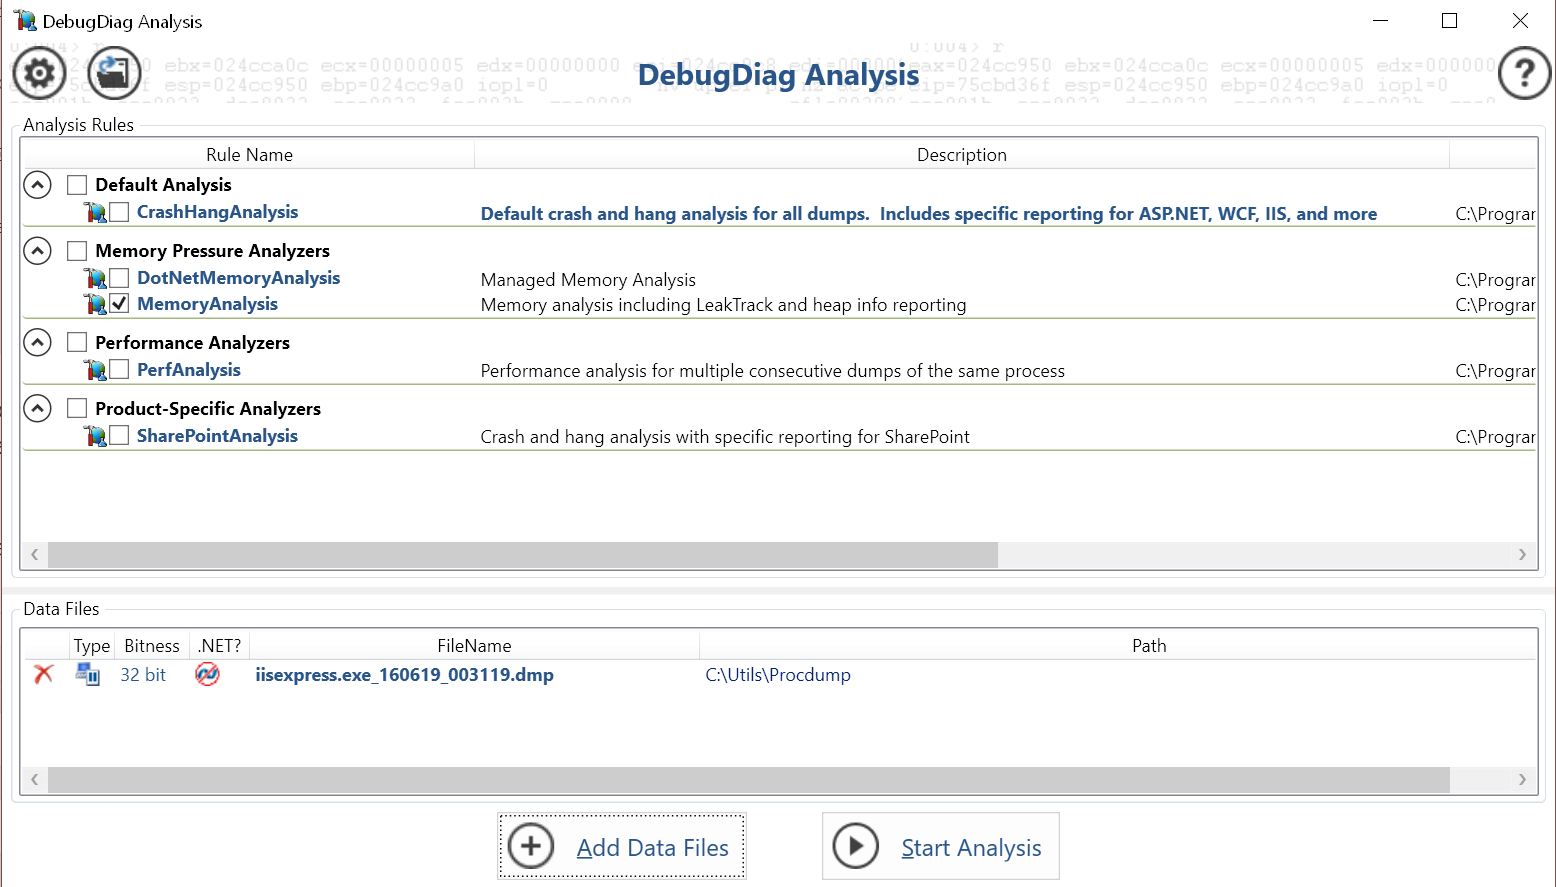1556x887 pixels.
Task: Click the SharePointAnalysis rule name
Action: [x=217, y=436]
